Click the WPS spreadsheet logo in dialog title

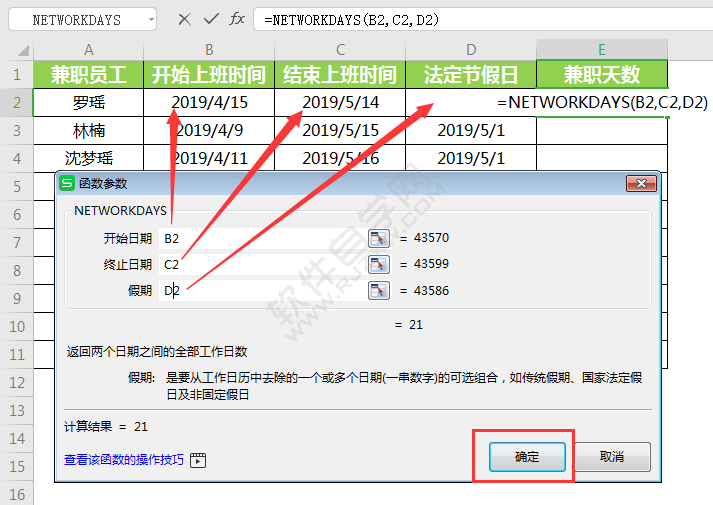(67, 183)
